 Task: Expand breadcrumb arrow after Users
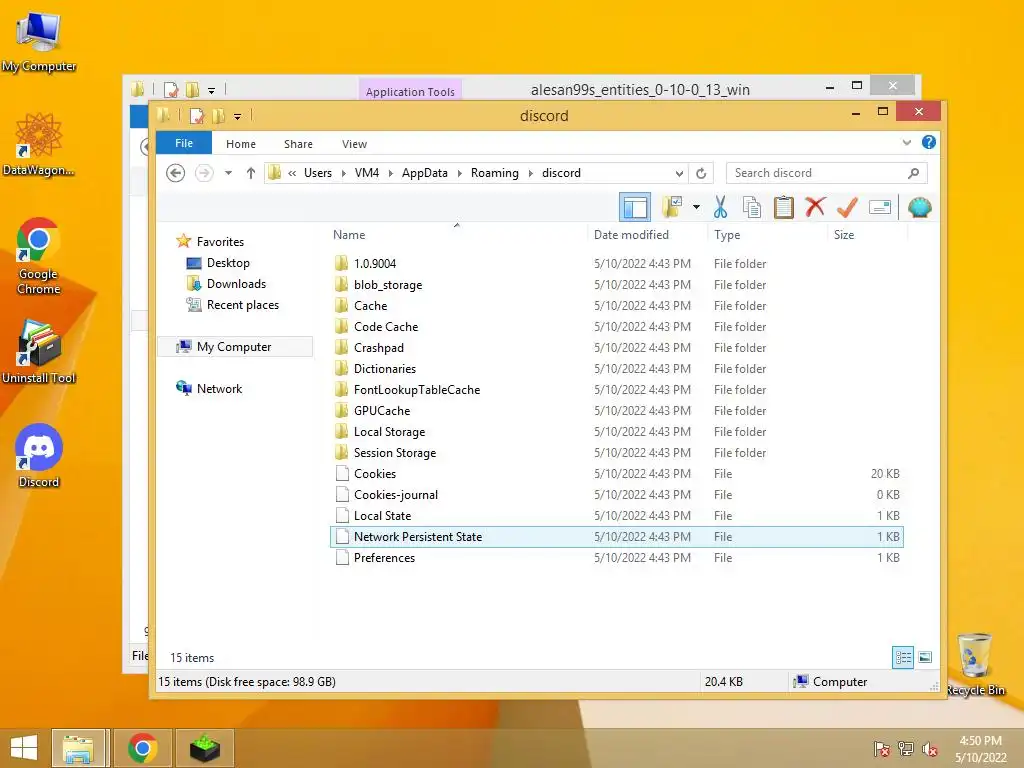tap(344, 173)
